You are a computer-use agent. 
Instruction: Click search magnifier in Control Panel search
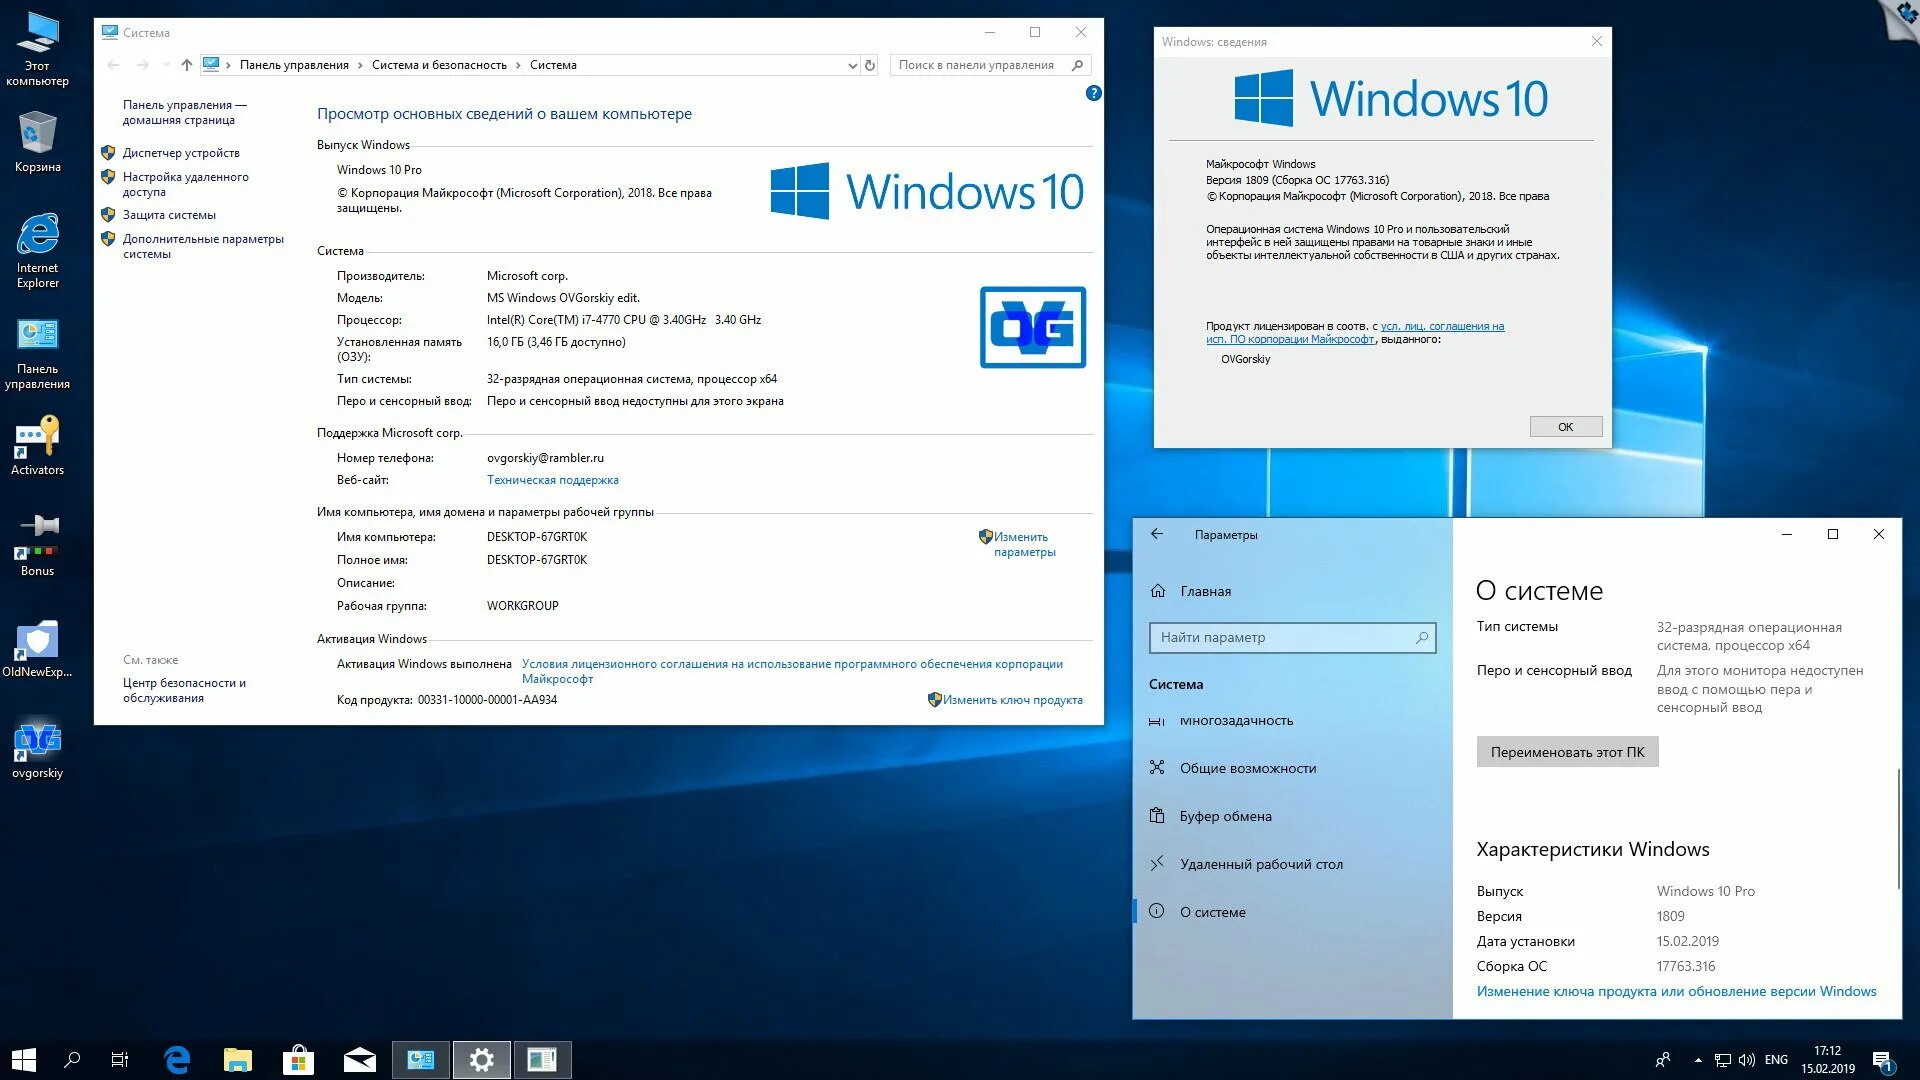pyautogui.click(x=1077, y=65)
